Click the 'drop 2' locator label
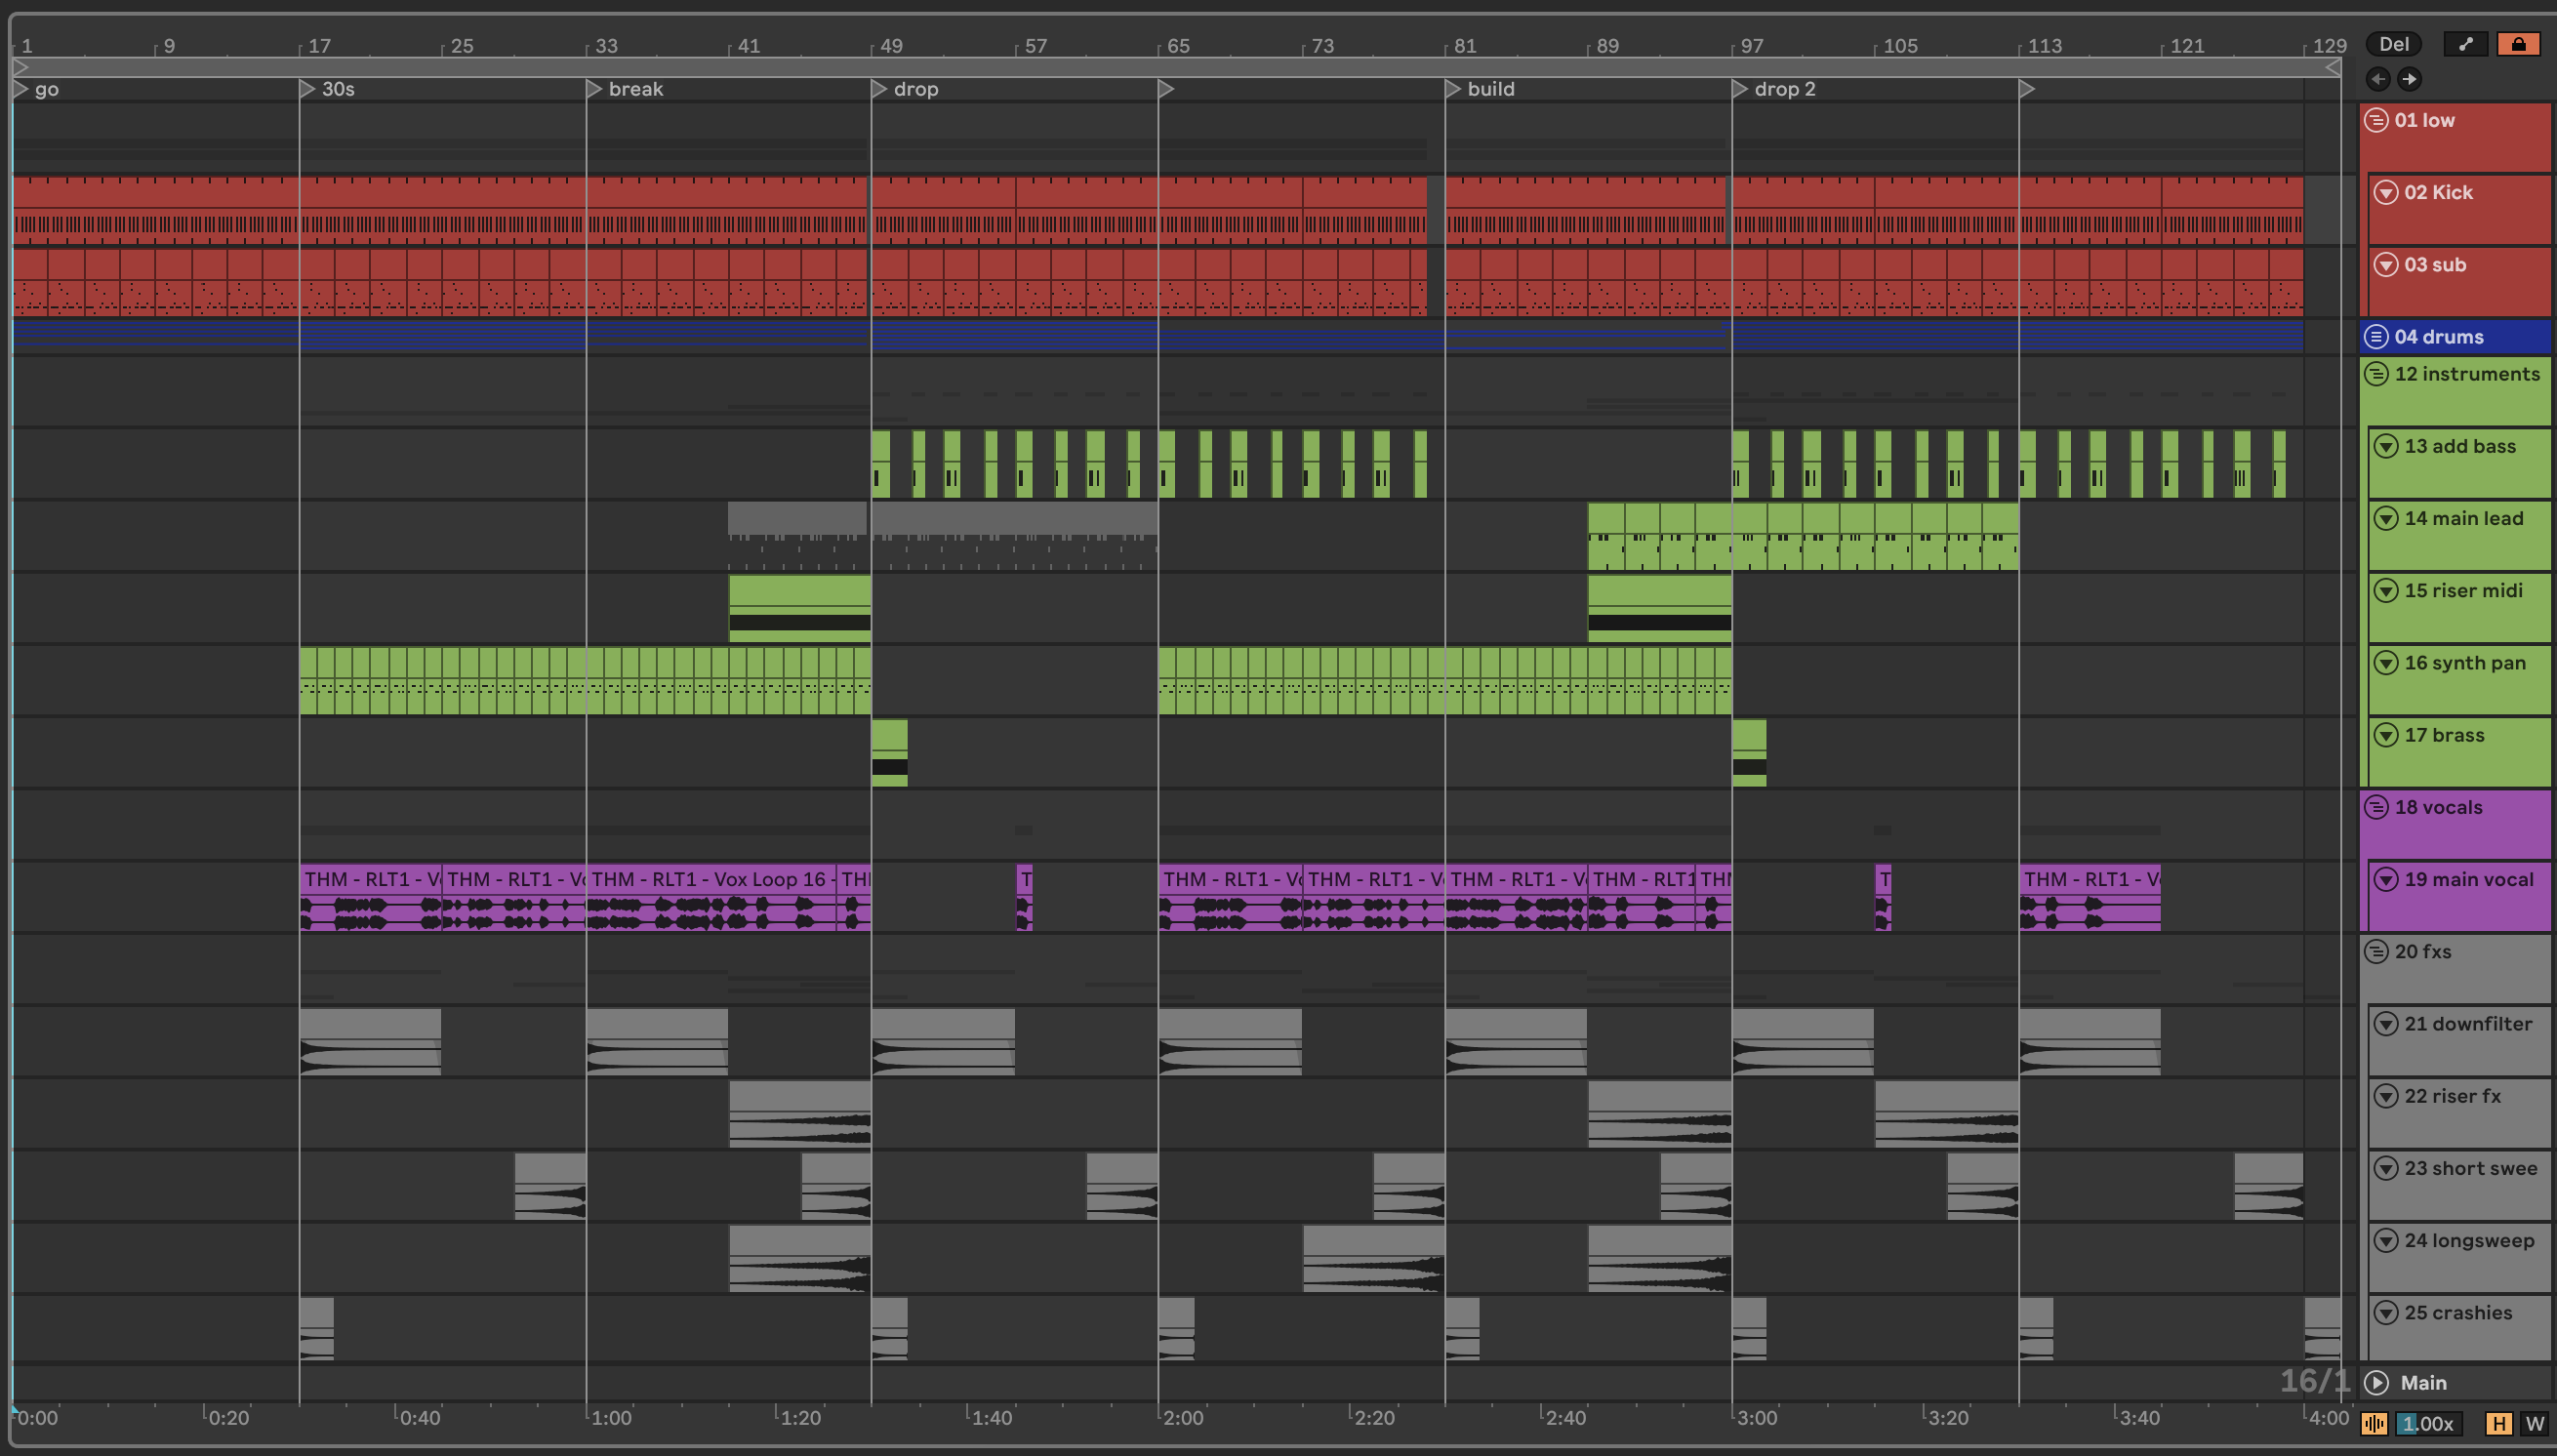The height and width of the screenshot is (1456, 2557). point(1784,89)
